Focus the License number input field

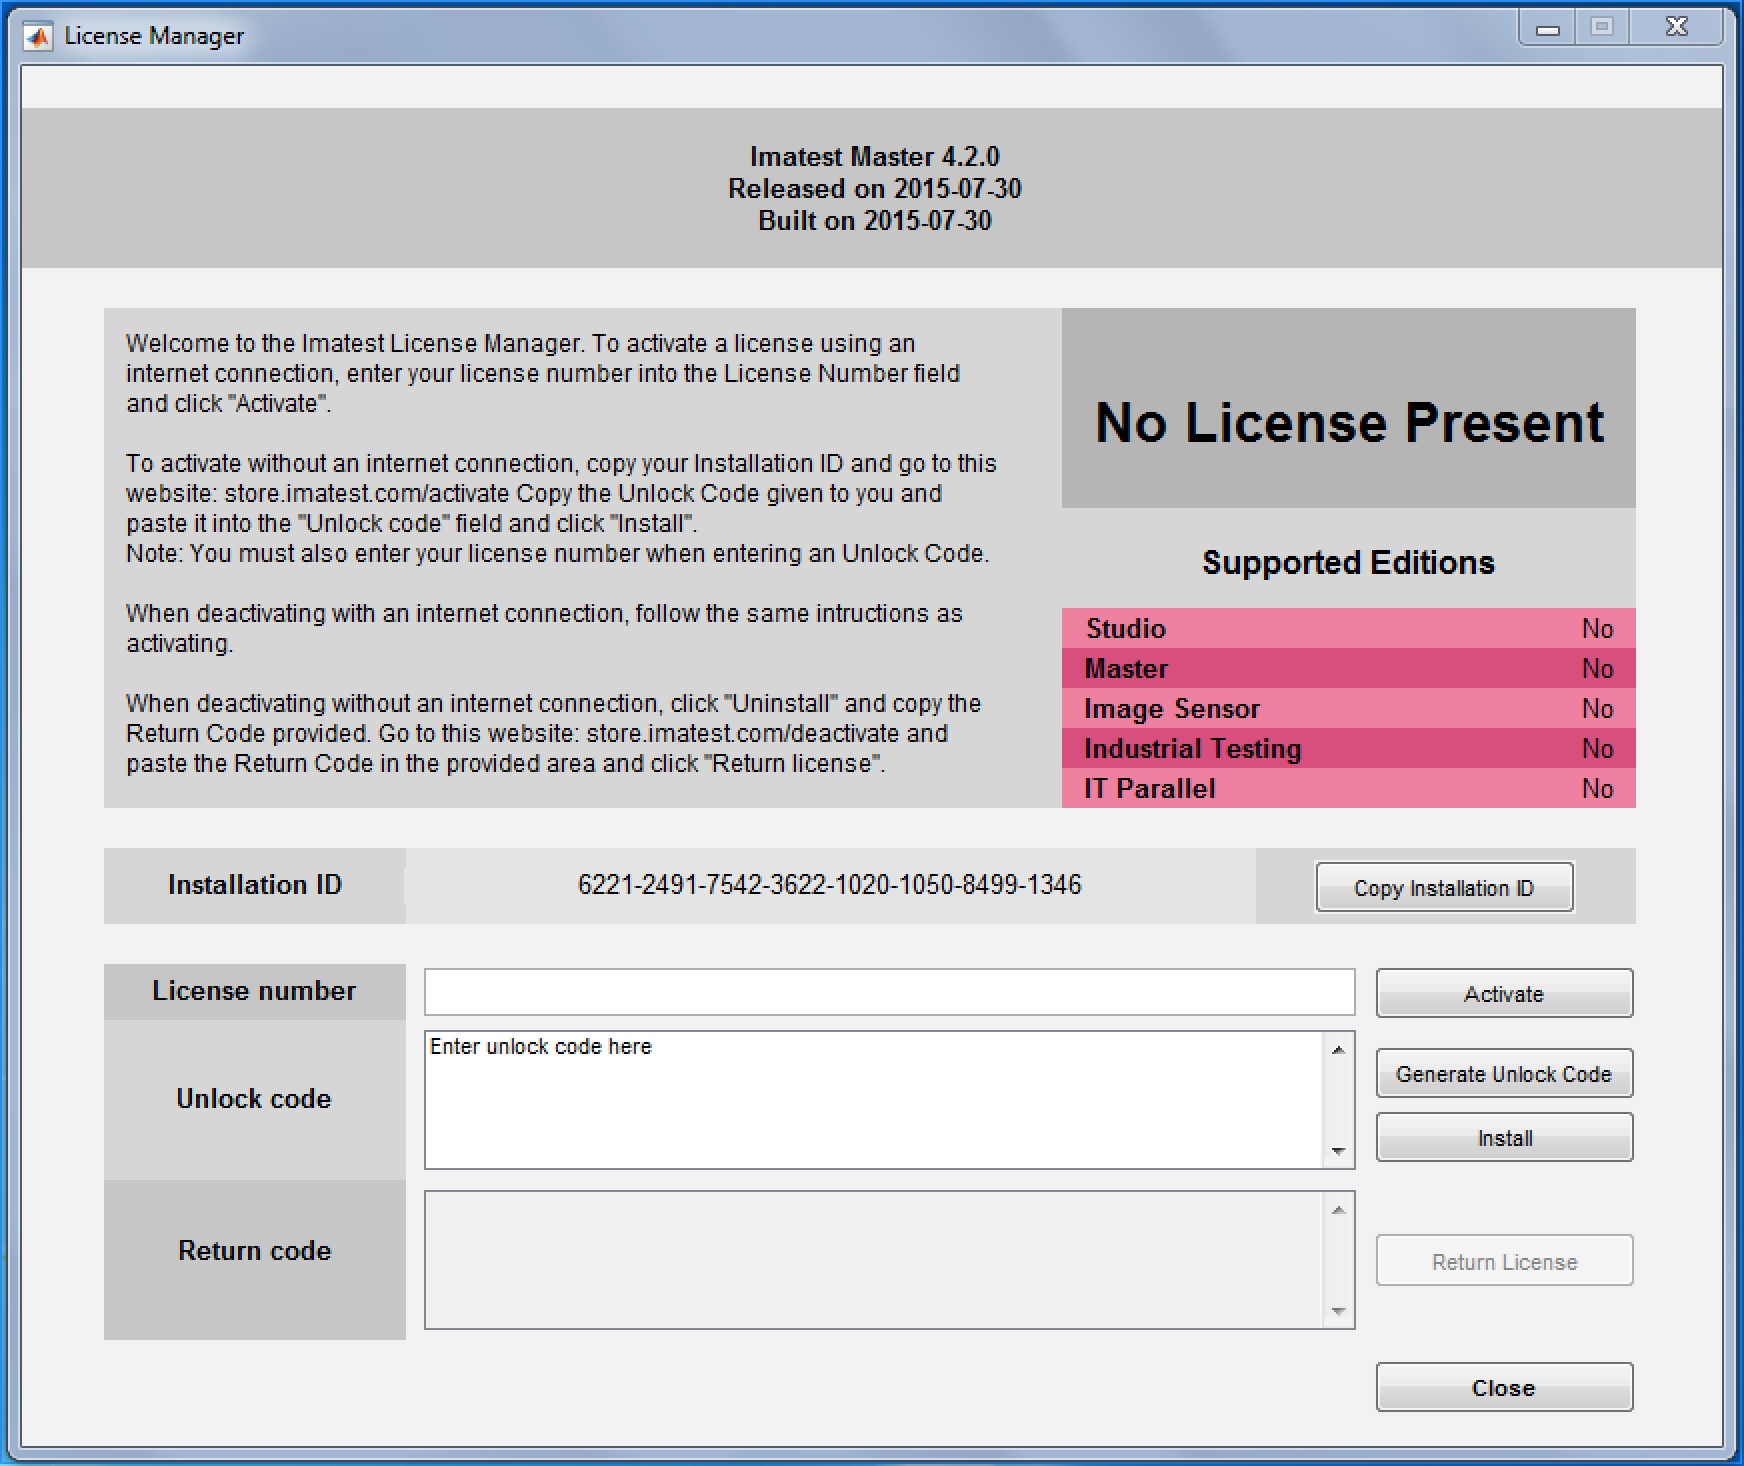(x=889, y=992)
